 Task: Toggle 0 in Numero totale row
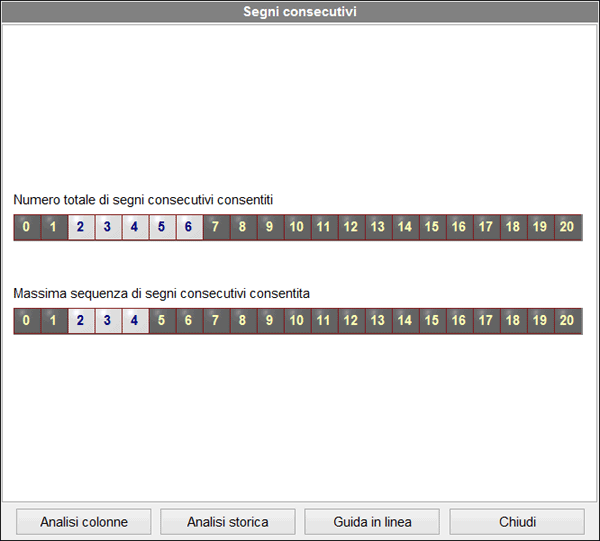pos(26,227)
